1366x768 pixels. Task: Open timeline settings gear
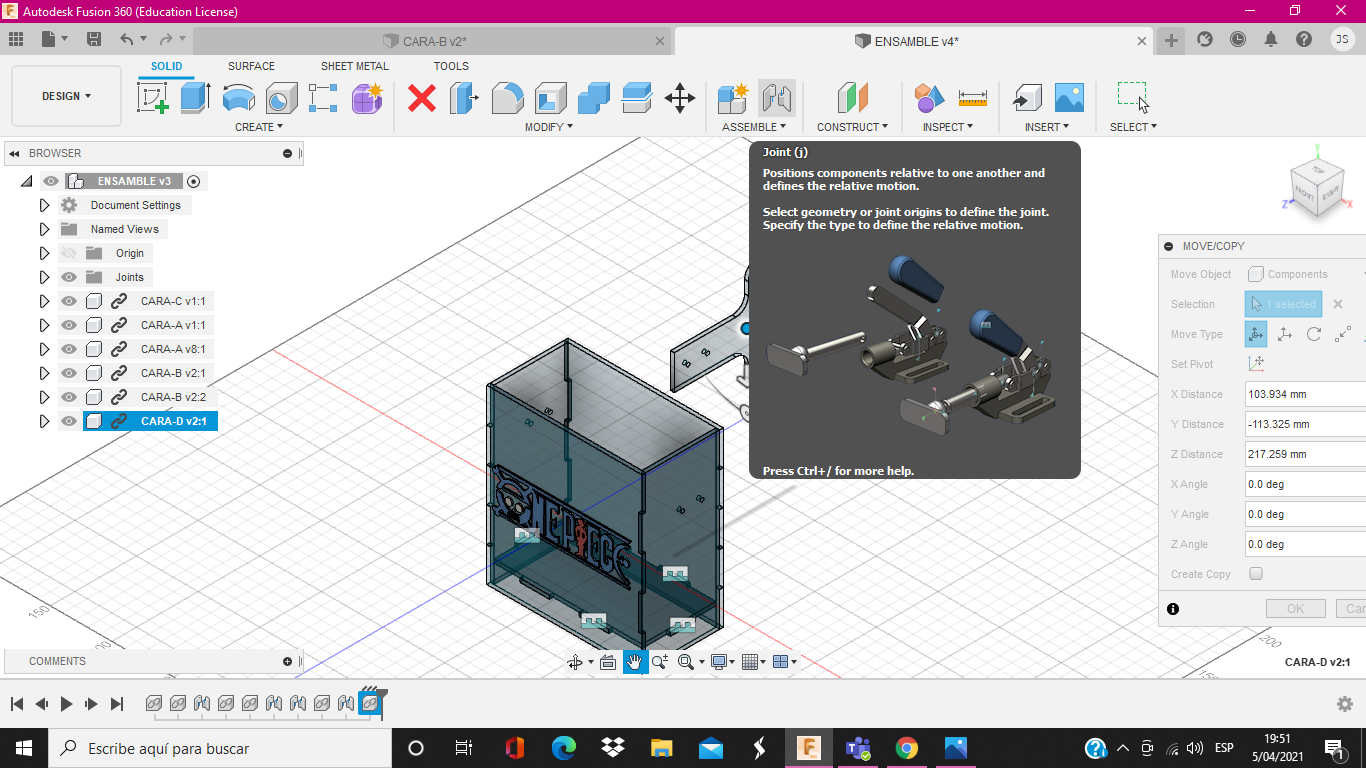[1345, 704]
